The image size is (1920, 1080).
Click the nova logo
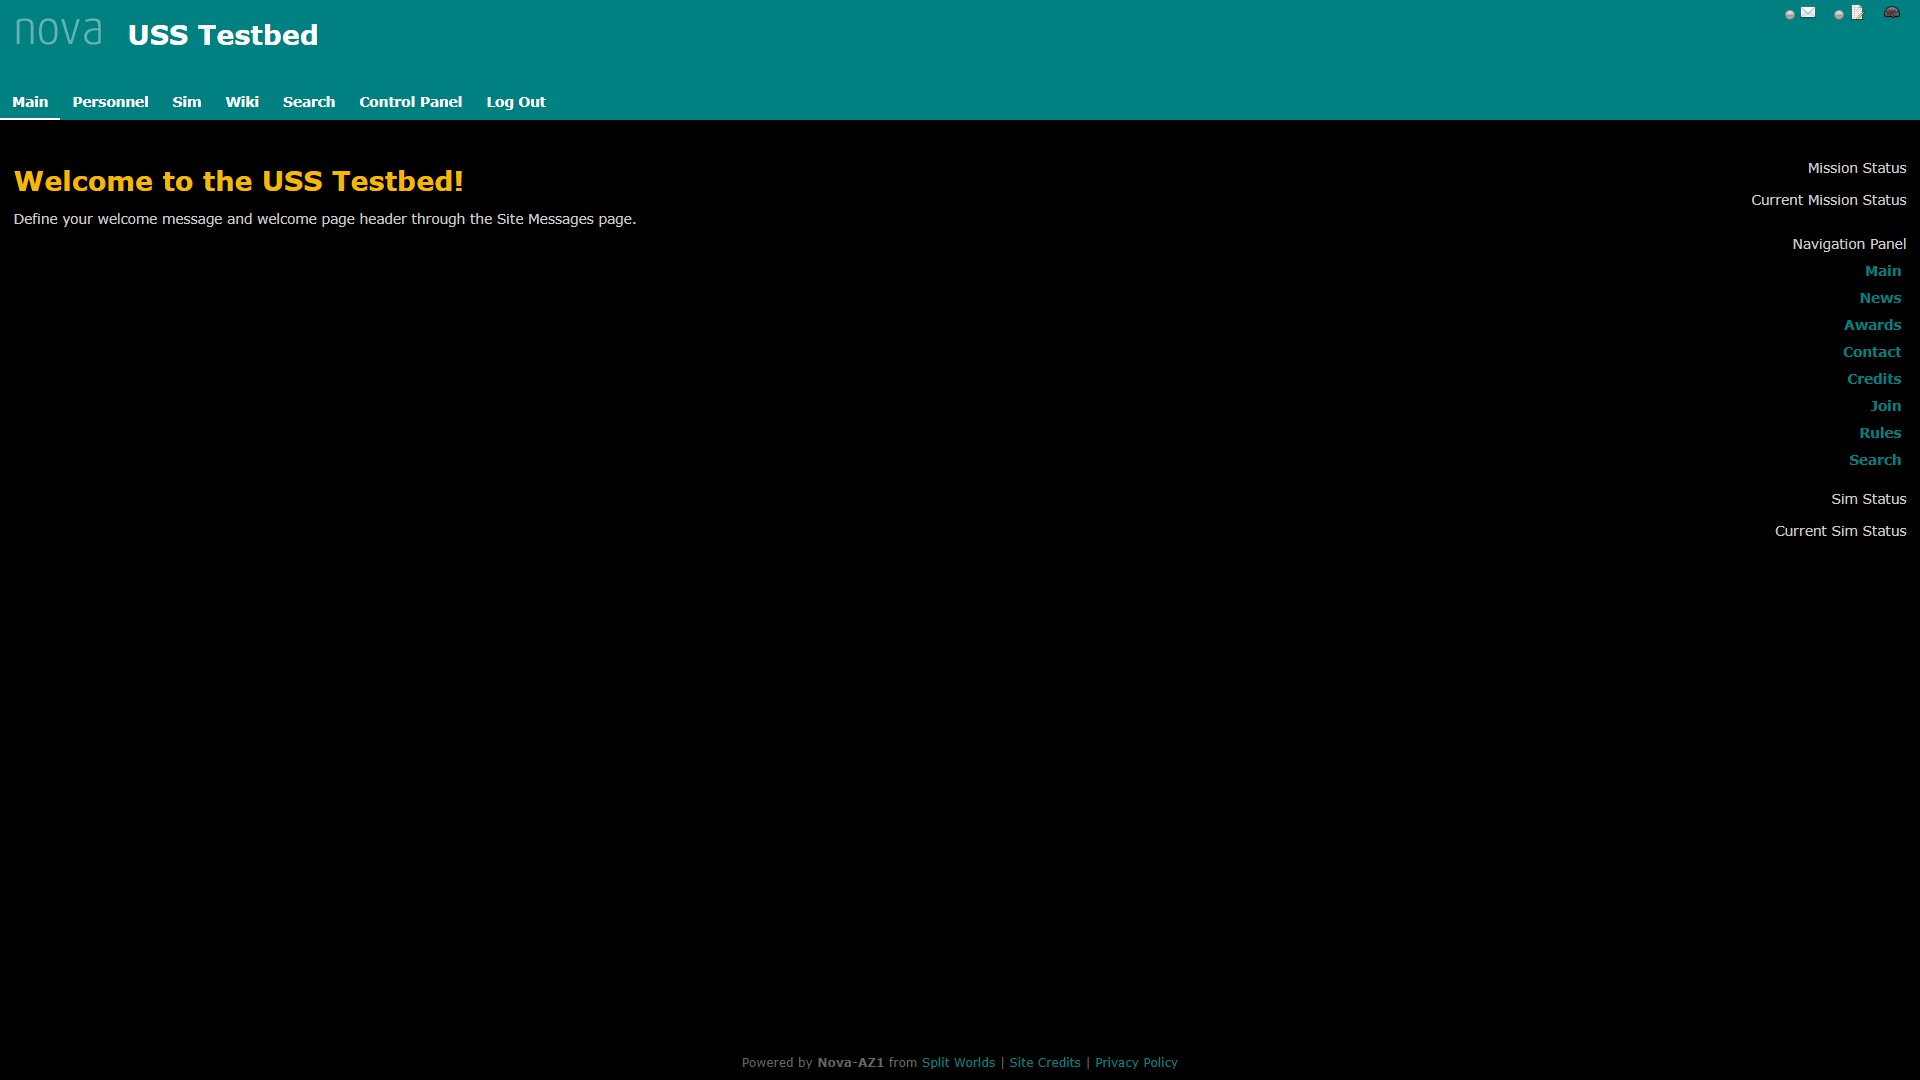(59, 33)
